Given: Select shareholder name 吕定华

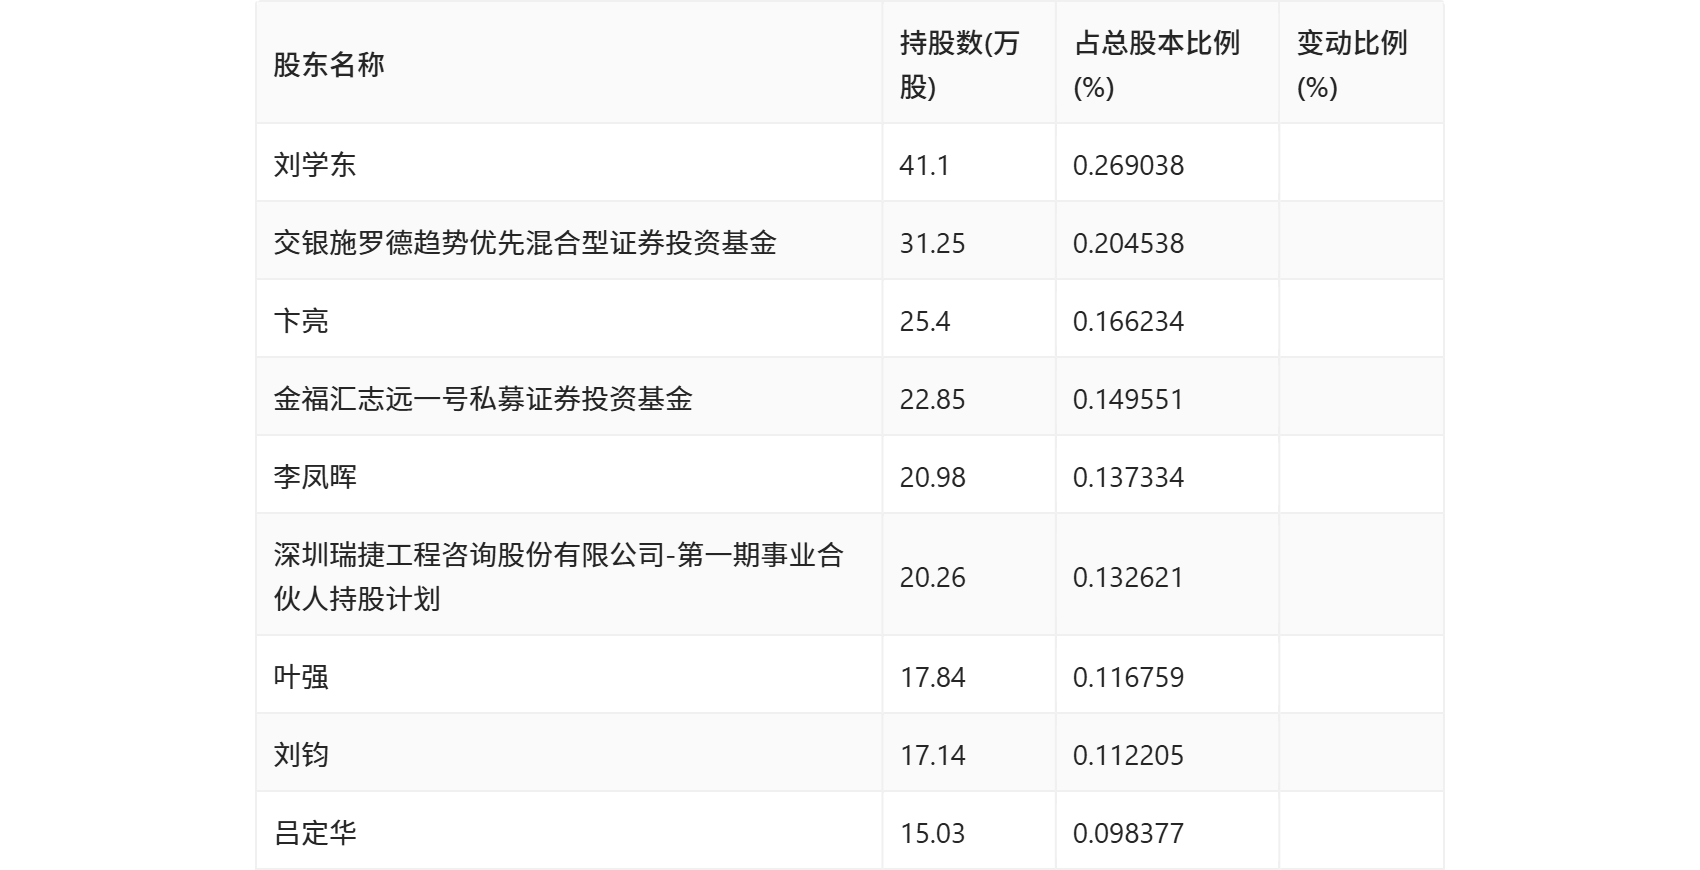Looking at the screenshot, I should pos(315,833).
